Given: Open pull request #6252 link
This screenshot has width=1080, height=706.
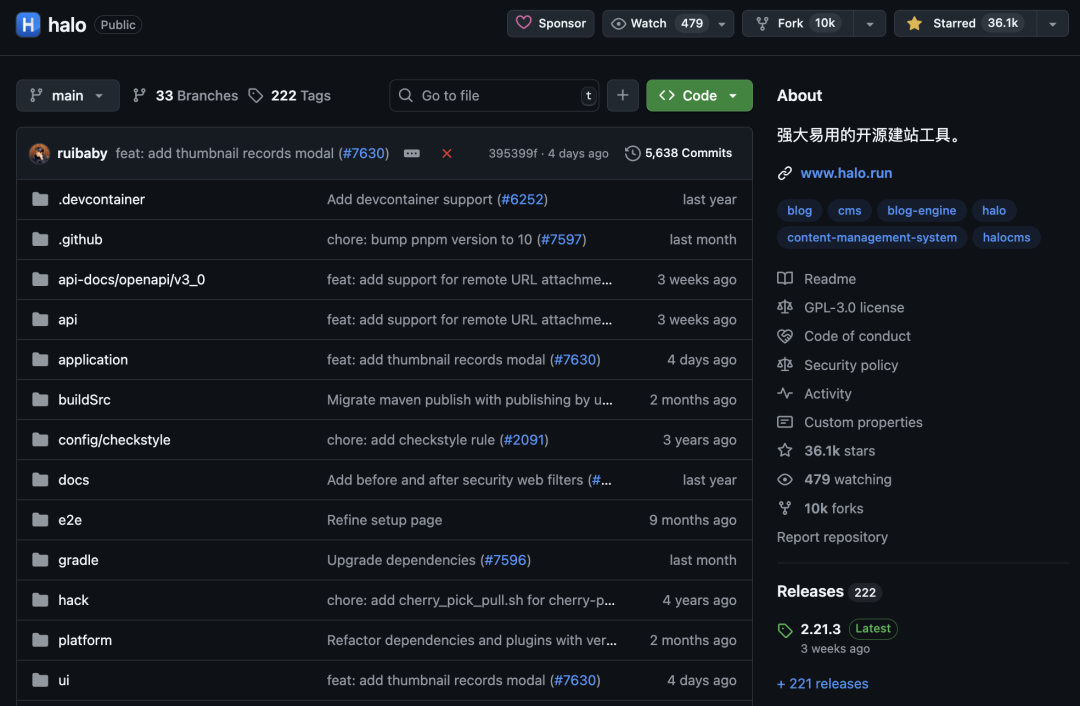Looking at the screenshot, I should [522, 199].
